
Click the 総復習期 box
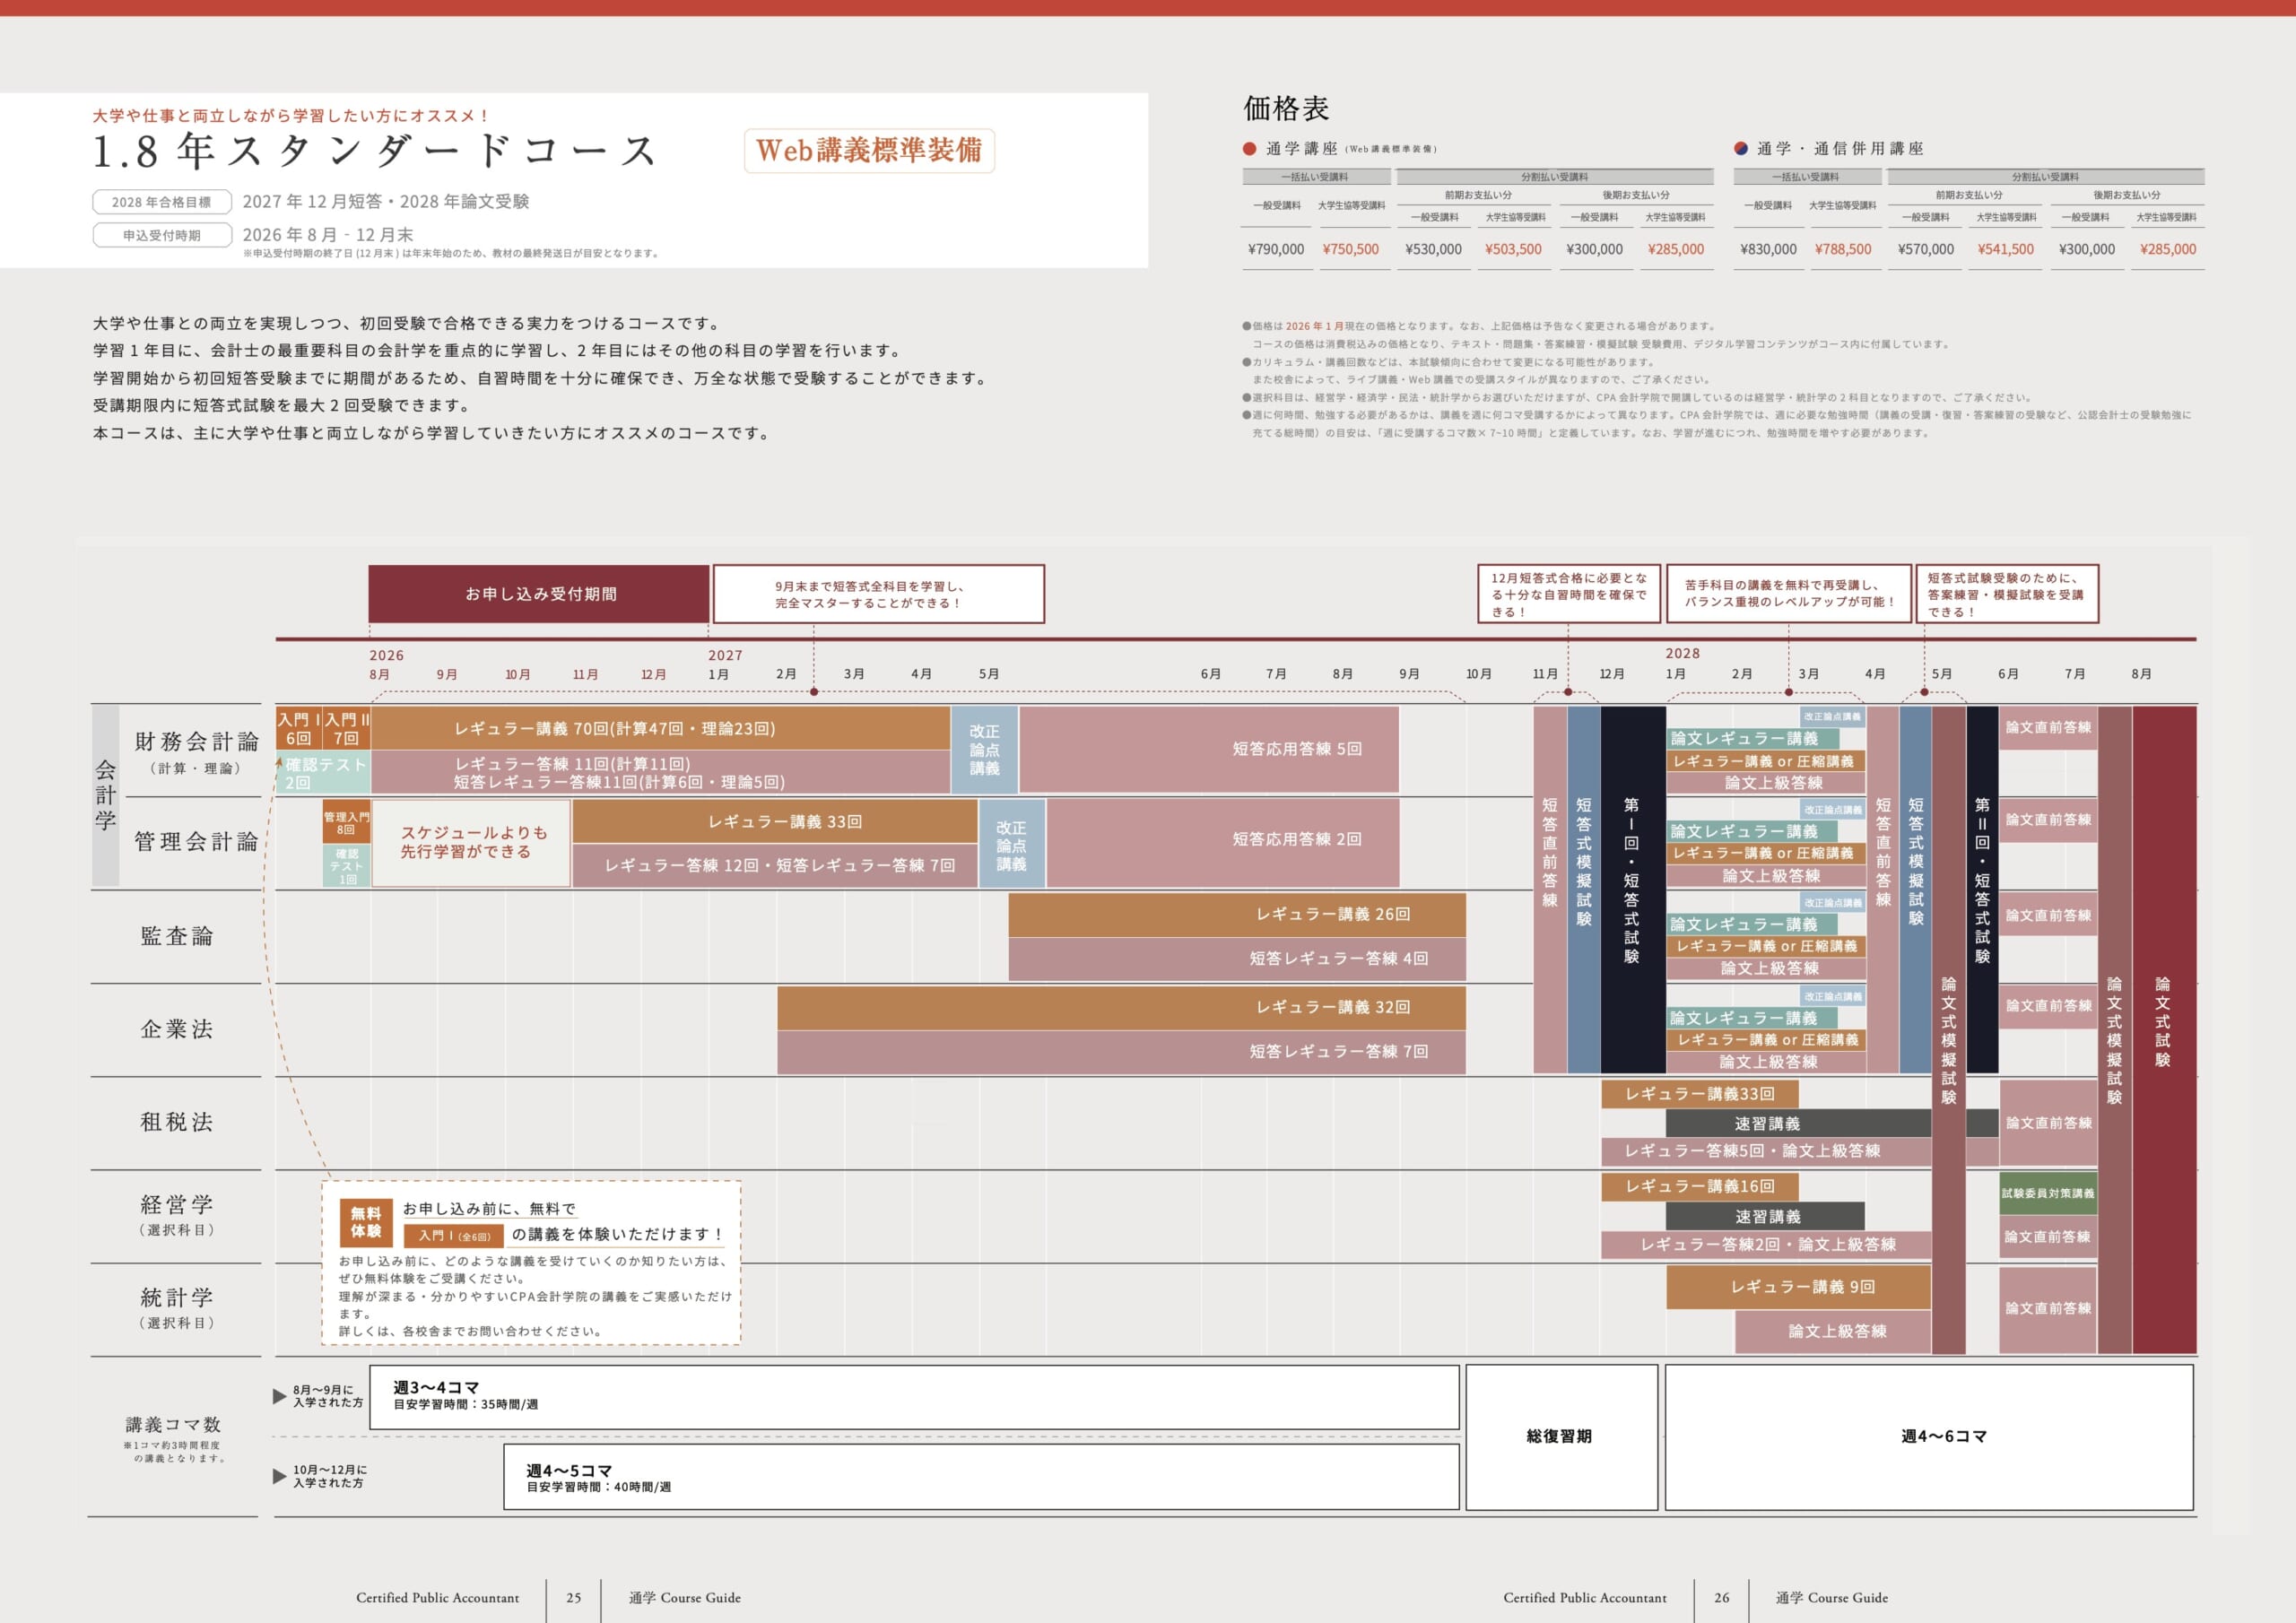pos(1561,1437)
